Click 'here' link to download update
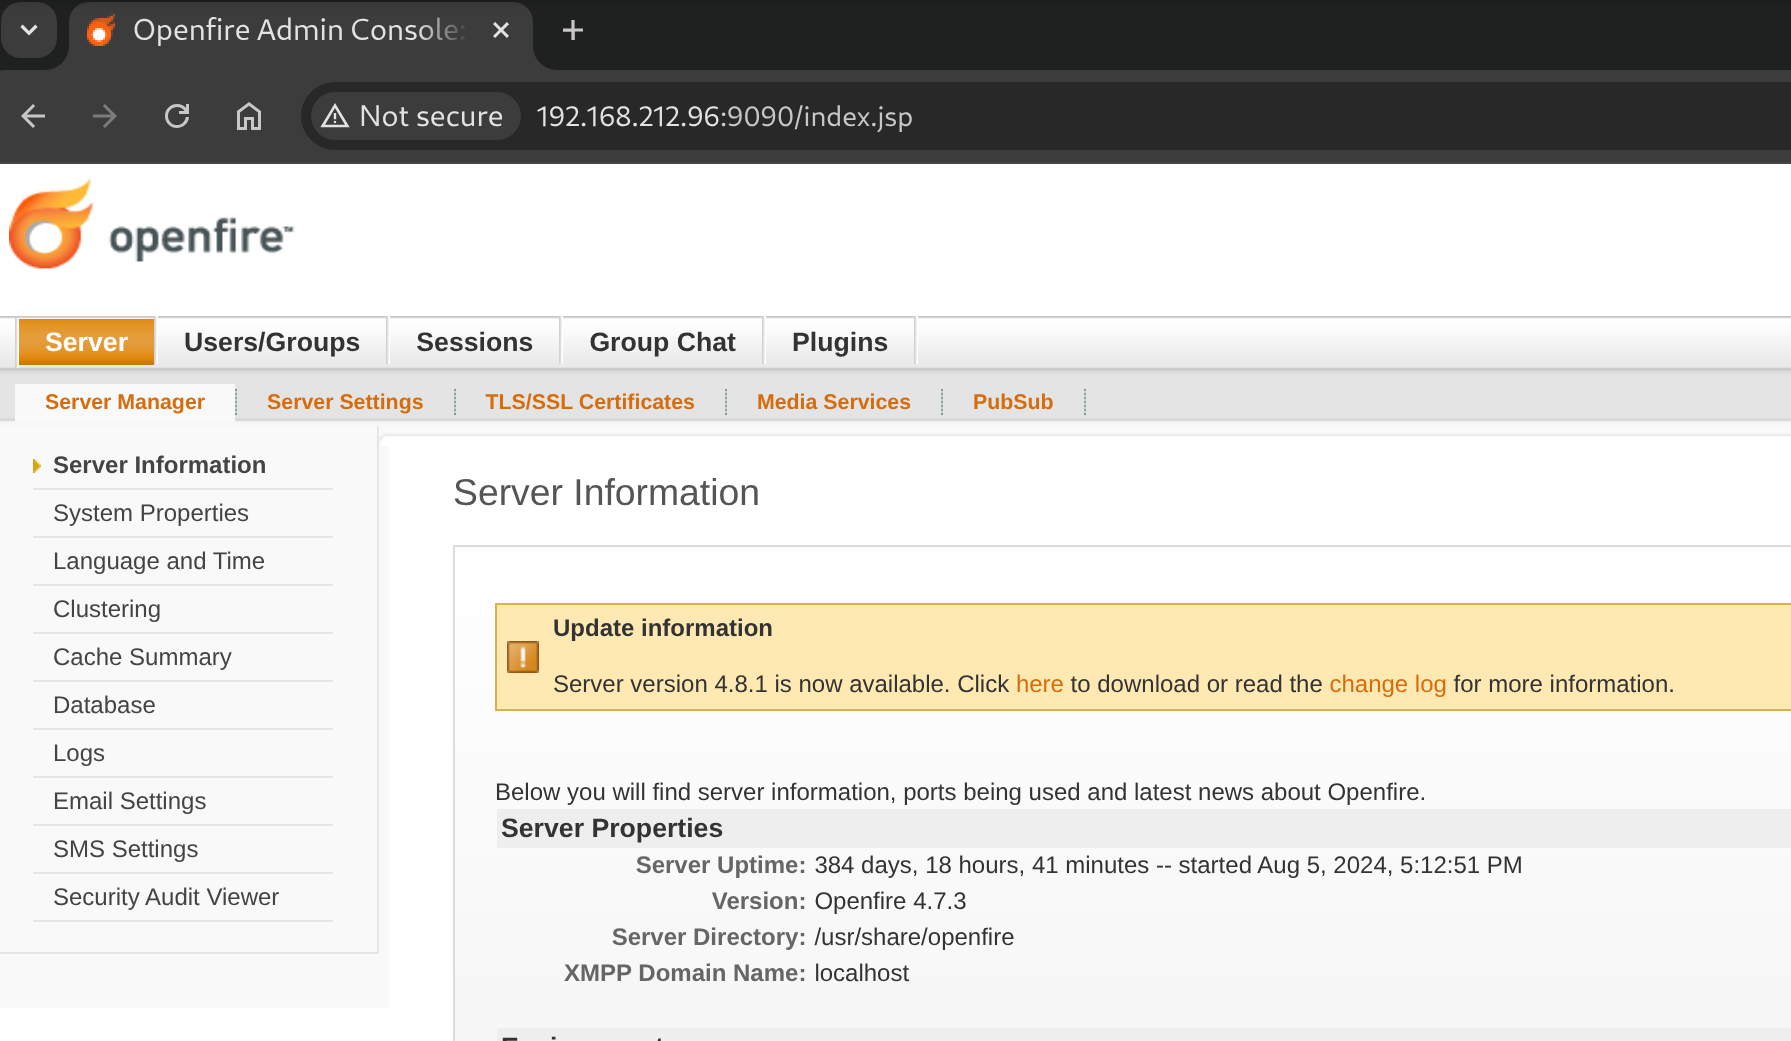Screen dimensions: 1791x1041 [x=1039, y=684]
